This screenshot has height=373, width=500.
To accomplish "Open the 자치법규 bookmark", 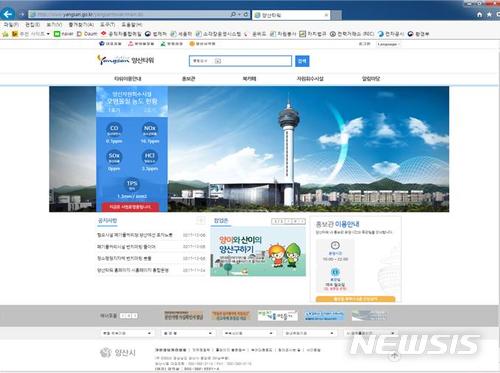I will [x=312, y=34].
